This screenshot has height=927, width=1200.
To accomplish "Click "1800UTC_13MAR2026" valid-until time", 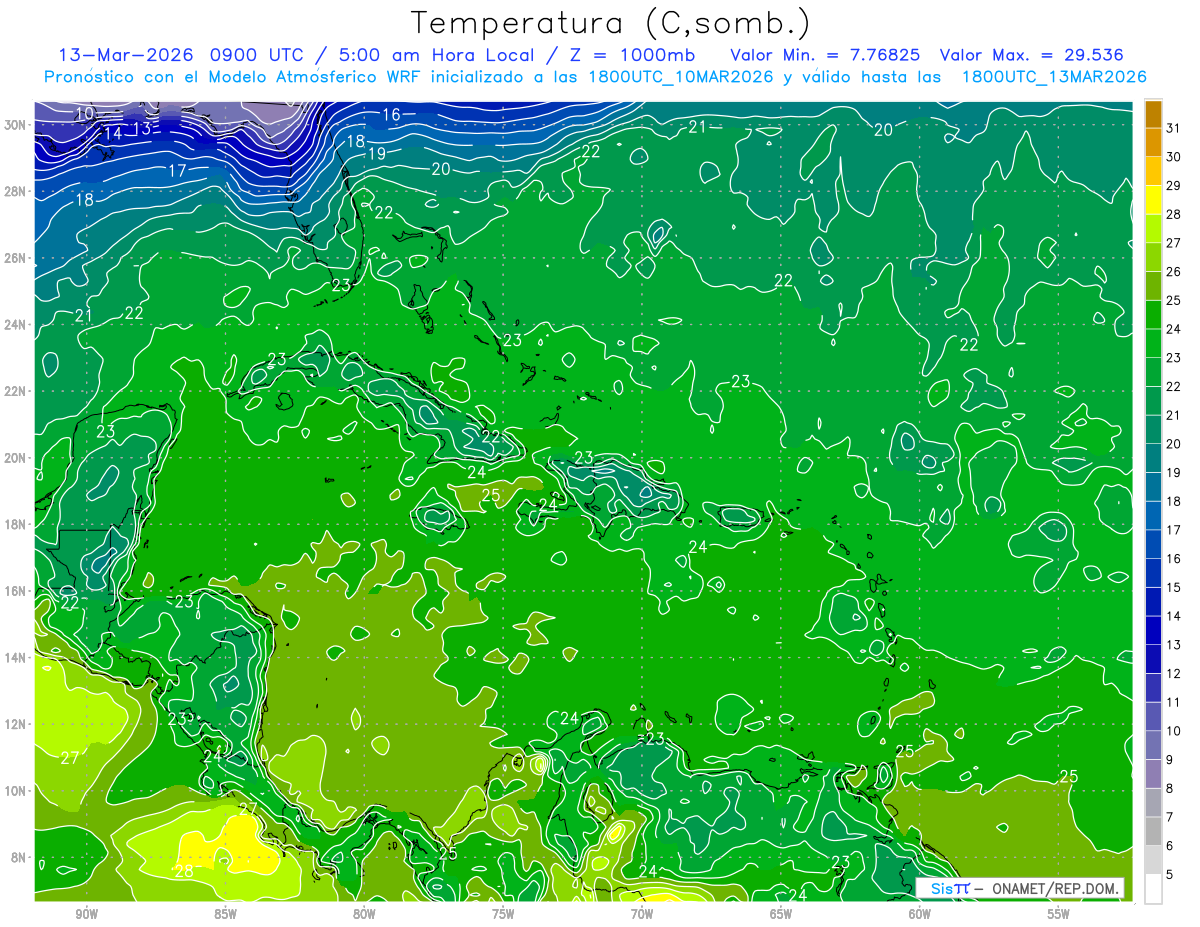I will (x=1053, y=77).
